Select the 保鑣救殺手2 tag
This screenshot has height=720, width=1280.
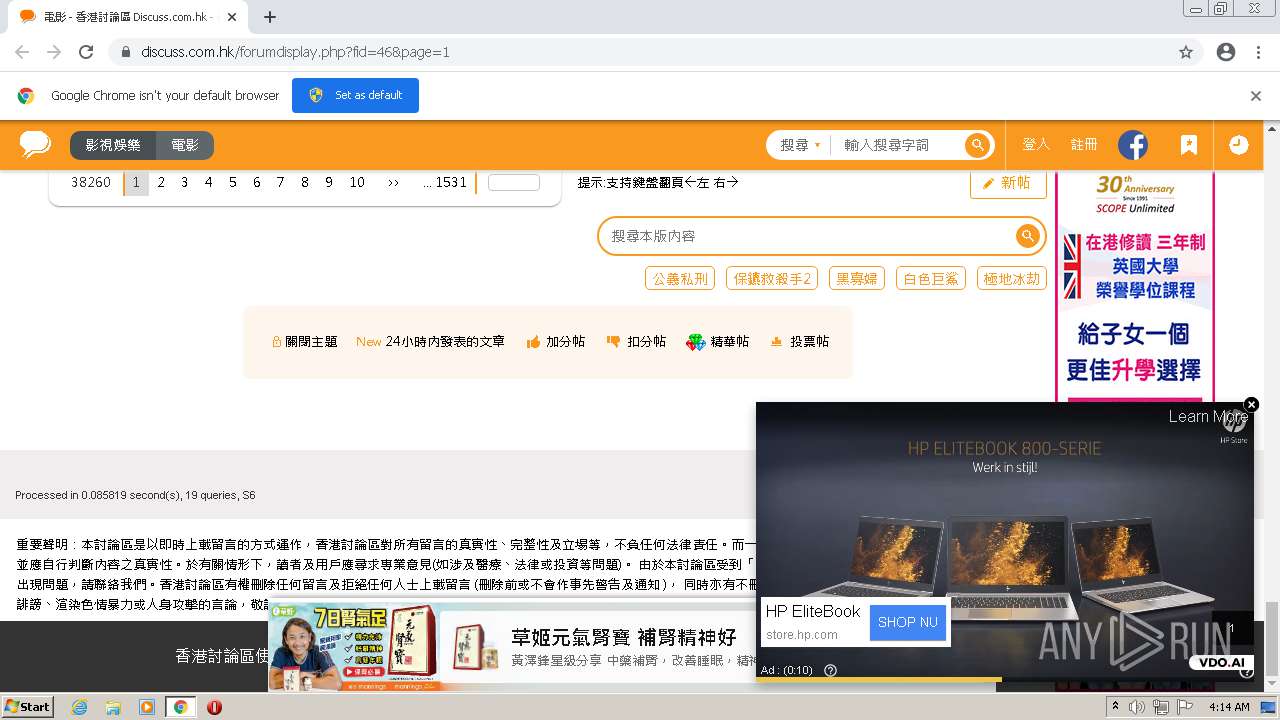pos(772,279)
